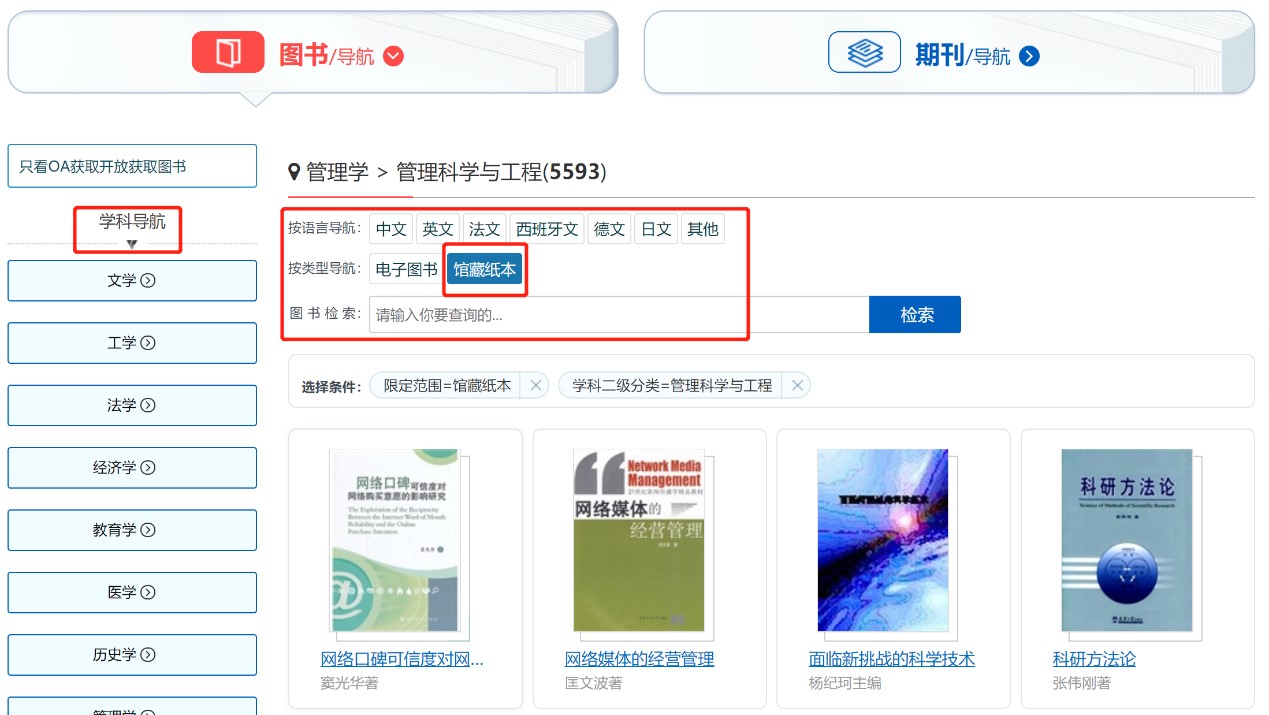Open cover of 科研方法论 book

[1127, 540]
